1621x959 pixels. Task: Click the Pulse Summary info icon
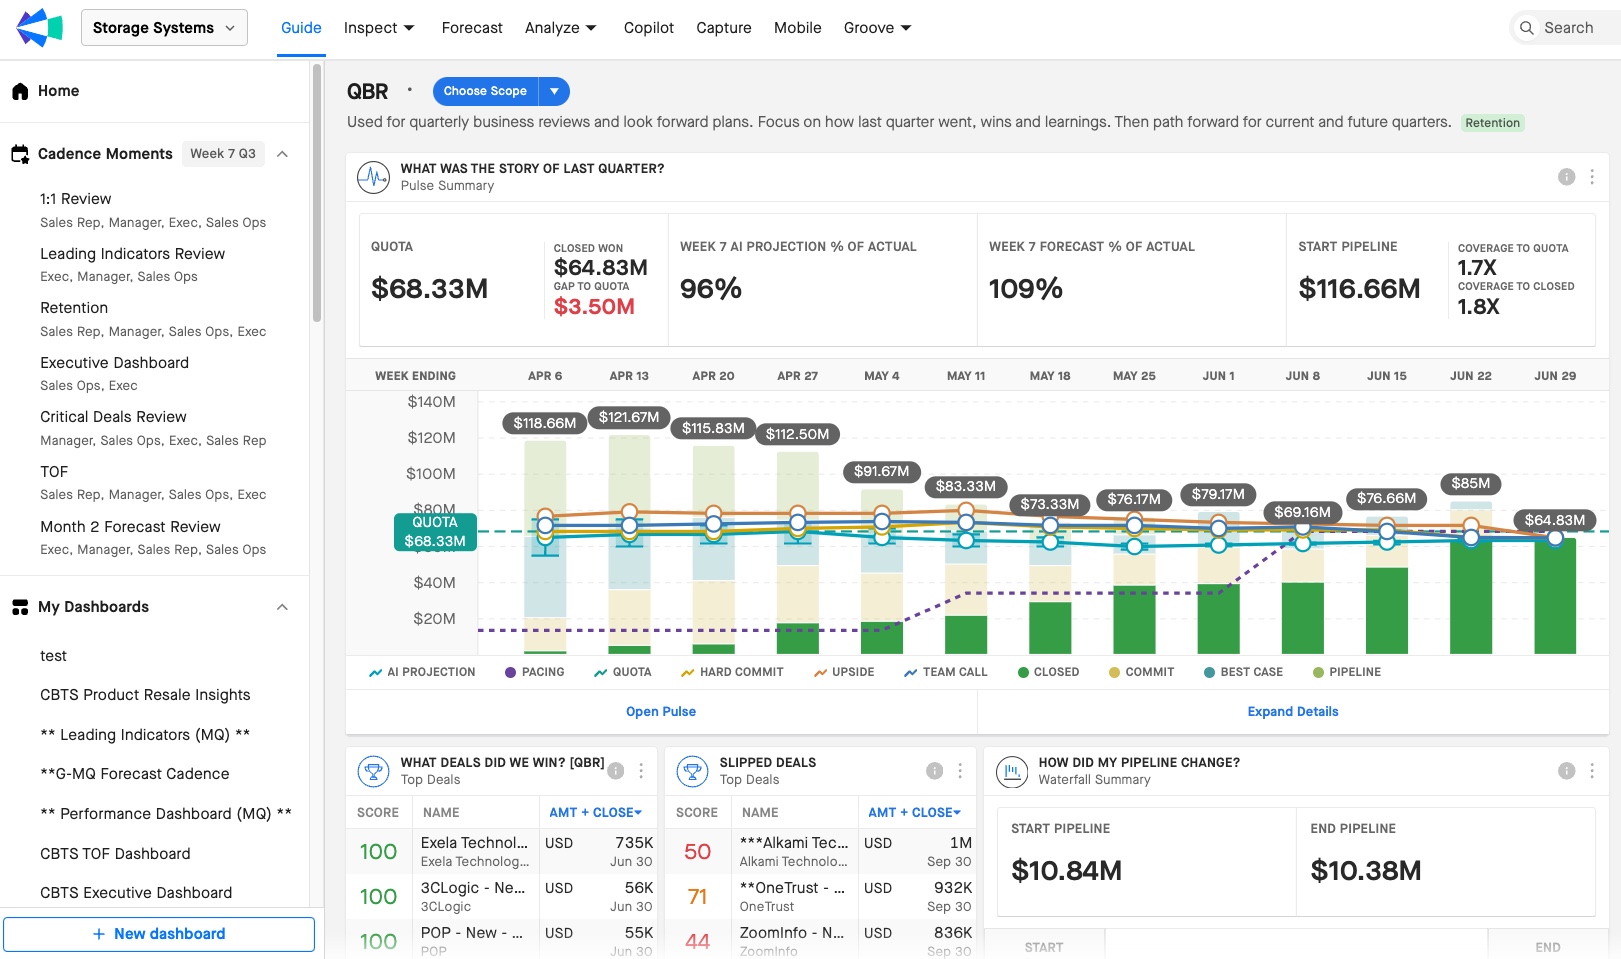(1566, 177)
